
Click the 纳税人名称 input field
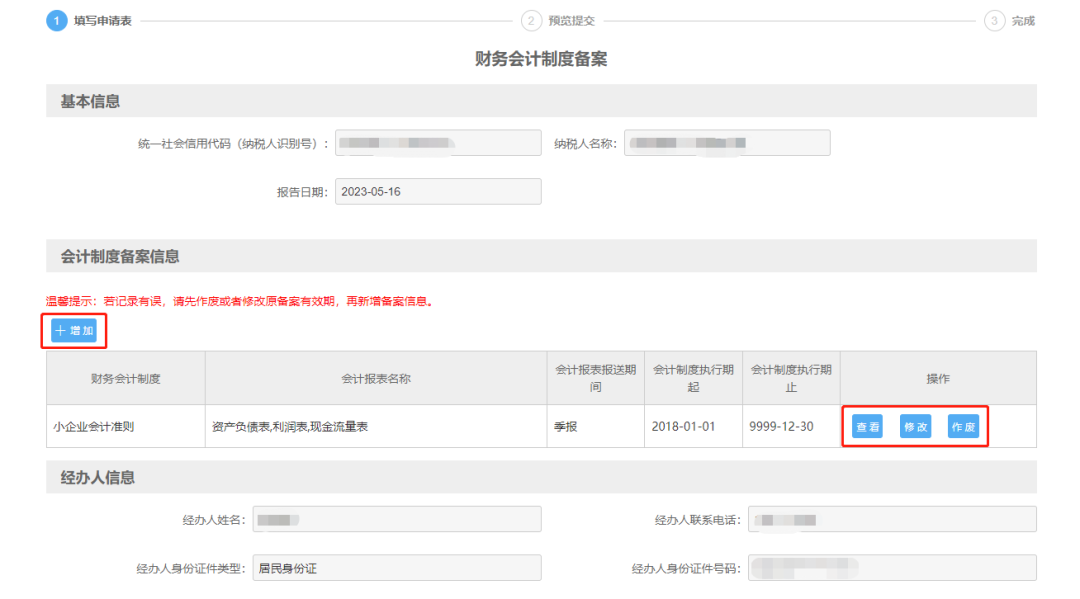tap(727, 143)
